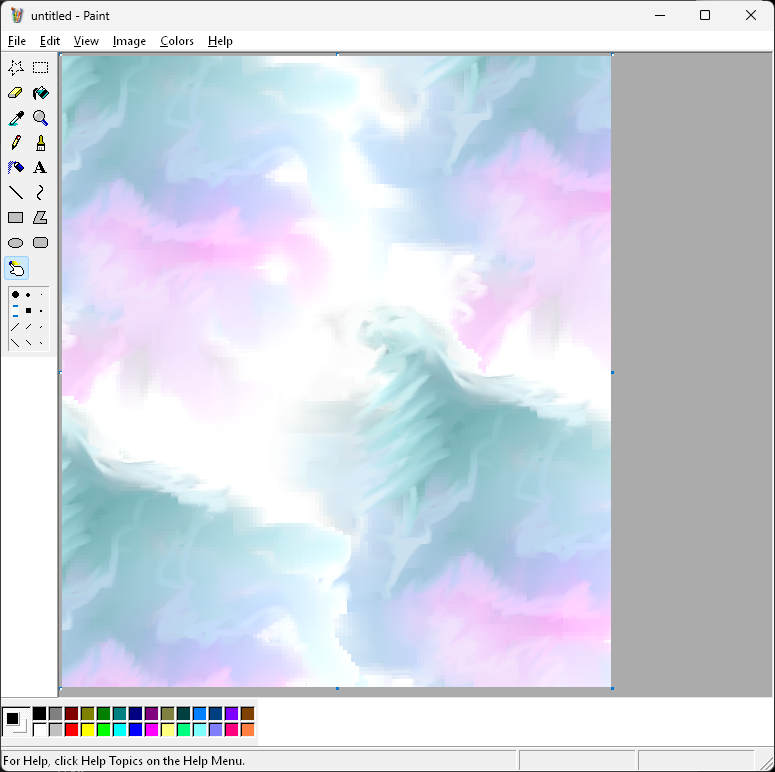Screen dimensions: 775x772
Task: Click the highlighted hand smudge tool
Action: (x=16, y=268)
